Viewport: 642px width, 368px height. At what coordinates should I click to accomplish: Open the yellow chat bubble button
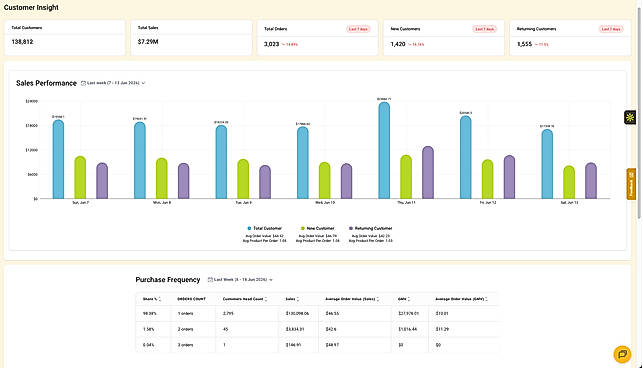622,354
